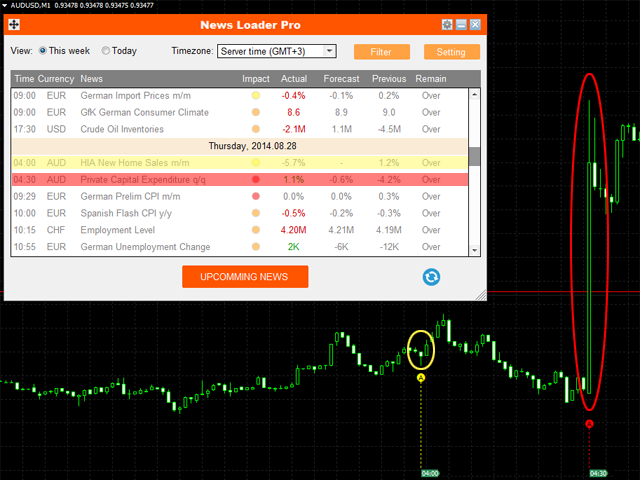Click the resize grip at panel corner
Viewport: 640px width, 480px height.
point(481,295)
